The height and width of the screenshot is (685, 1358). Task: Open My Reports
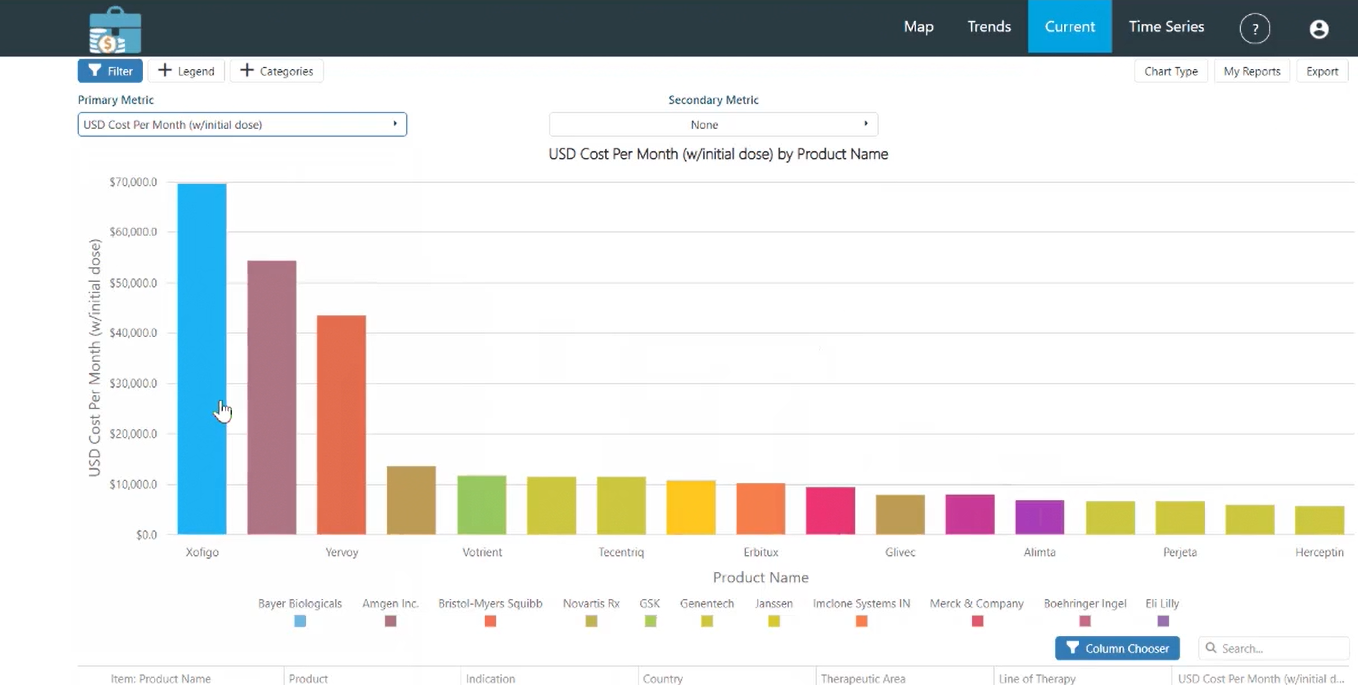coord(1252,71)
